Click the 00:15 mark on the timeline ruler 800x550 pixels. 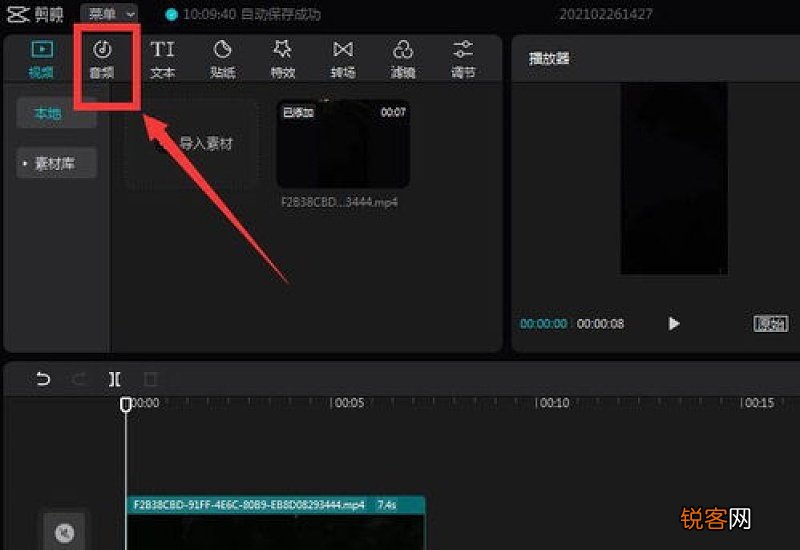(x=757, y=403)
